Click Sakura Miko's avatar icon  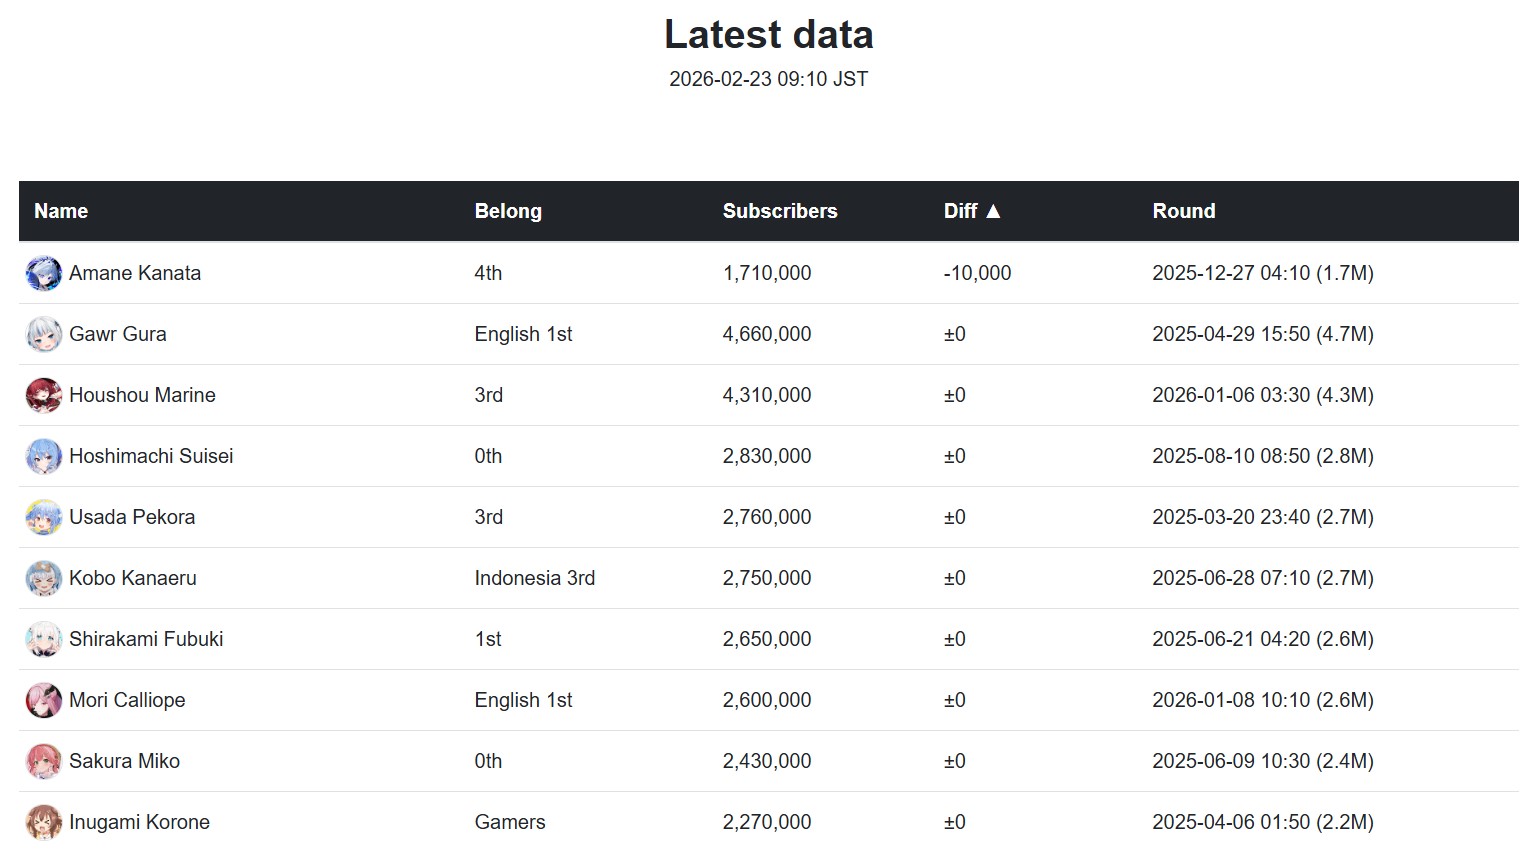tap(44, 761)
